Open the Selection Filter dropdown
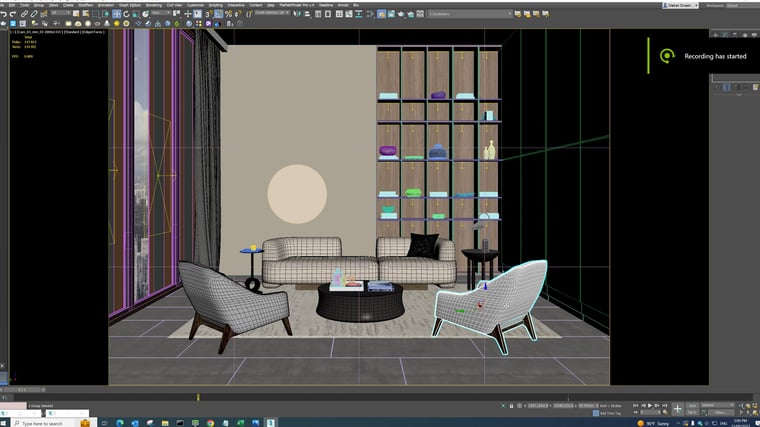The height and width of the screenshot is (427, 760). [x=60, y=13]
